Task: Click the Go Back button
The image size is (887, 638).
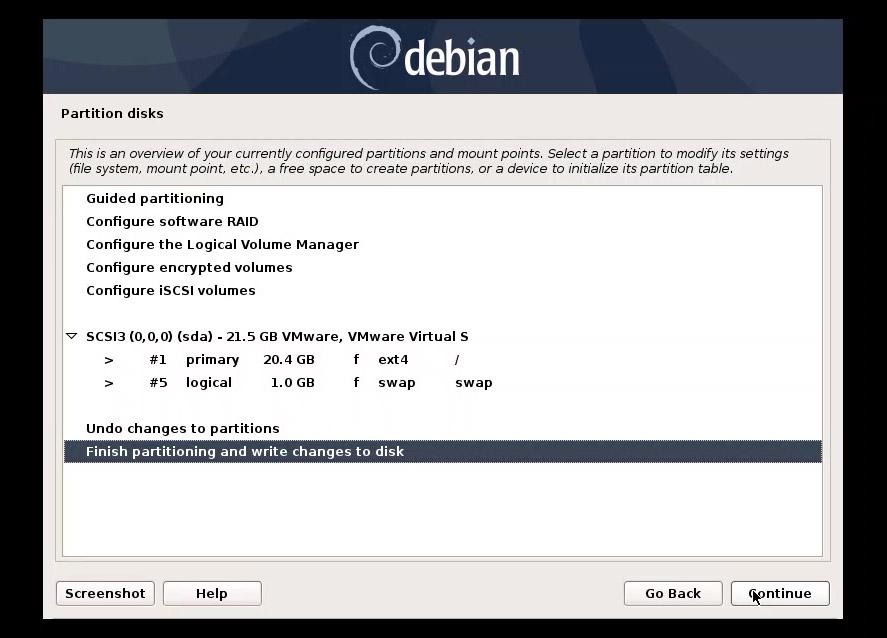Action: tap(672, 594)
